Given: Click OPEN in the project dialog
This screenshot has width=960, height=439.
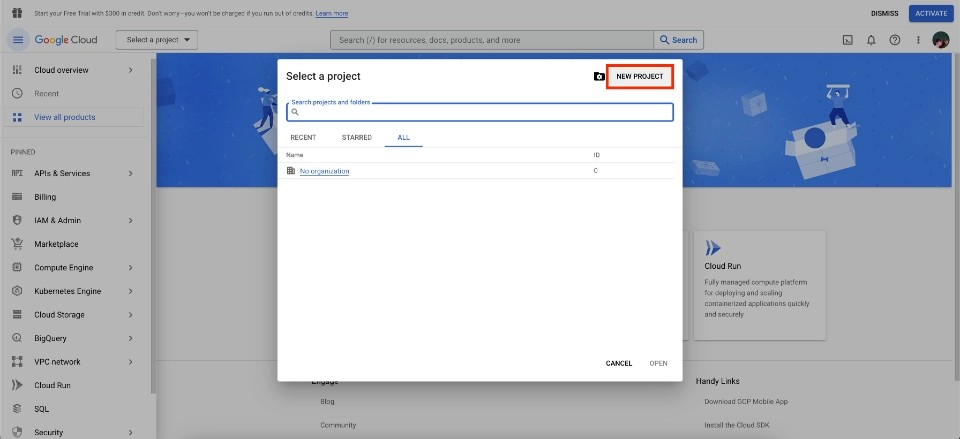Looking at the screenshot, I should 658,364.
